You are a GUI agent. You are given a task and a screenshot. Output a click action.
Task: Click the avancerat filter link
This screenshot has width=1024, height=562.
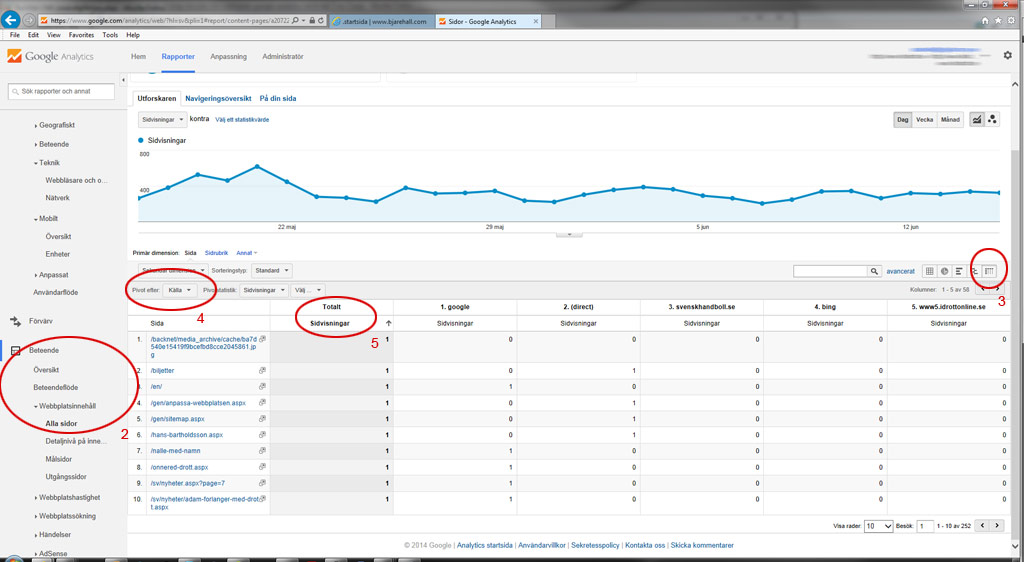(901, 271)
